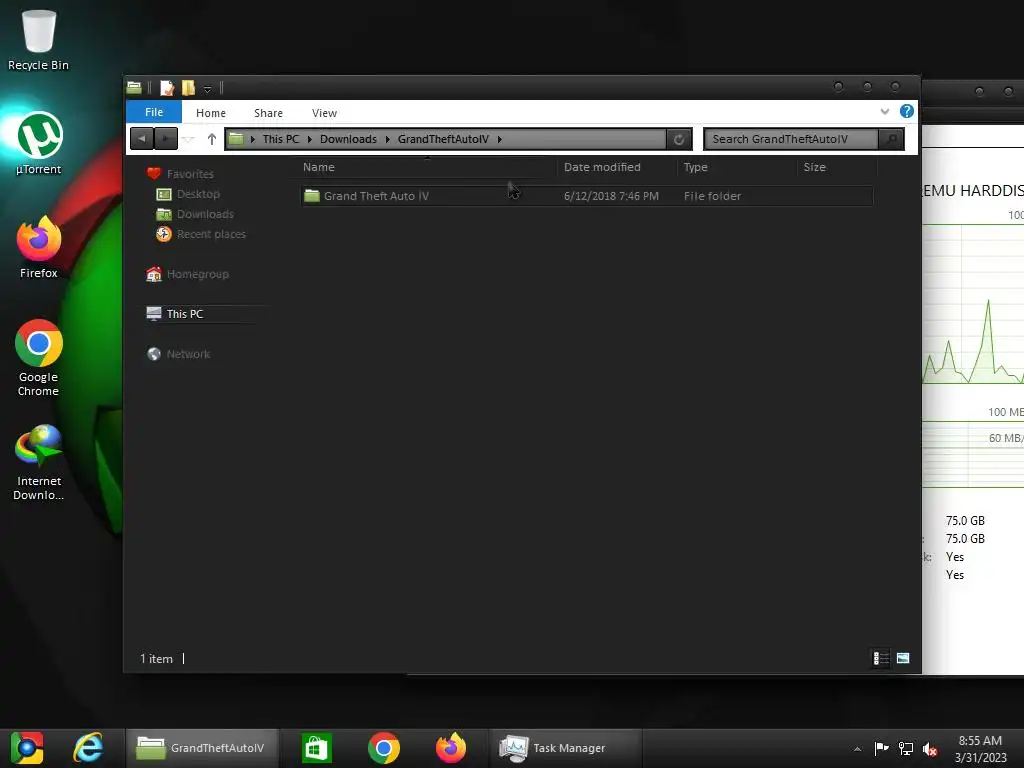This screenshot has height=768, width=1024.
Task: Click the network tray icon
Action: (x=906, y=748)
